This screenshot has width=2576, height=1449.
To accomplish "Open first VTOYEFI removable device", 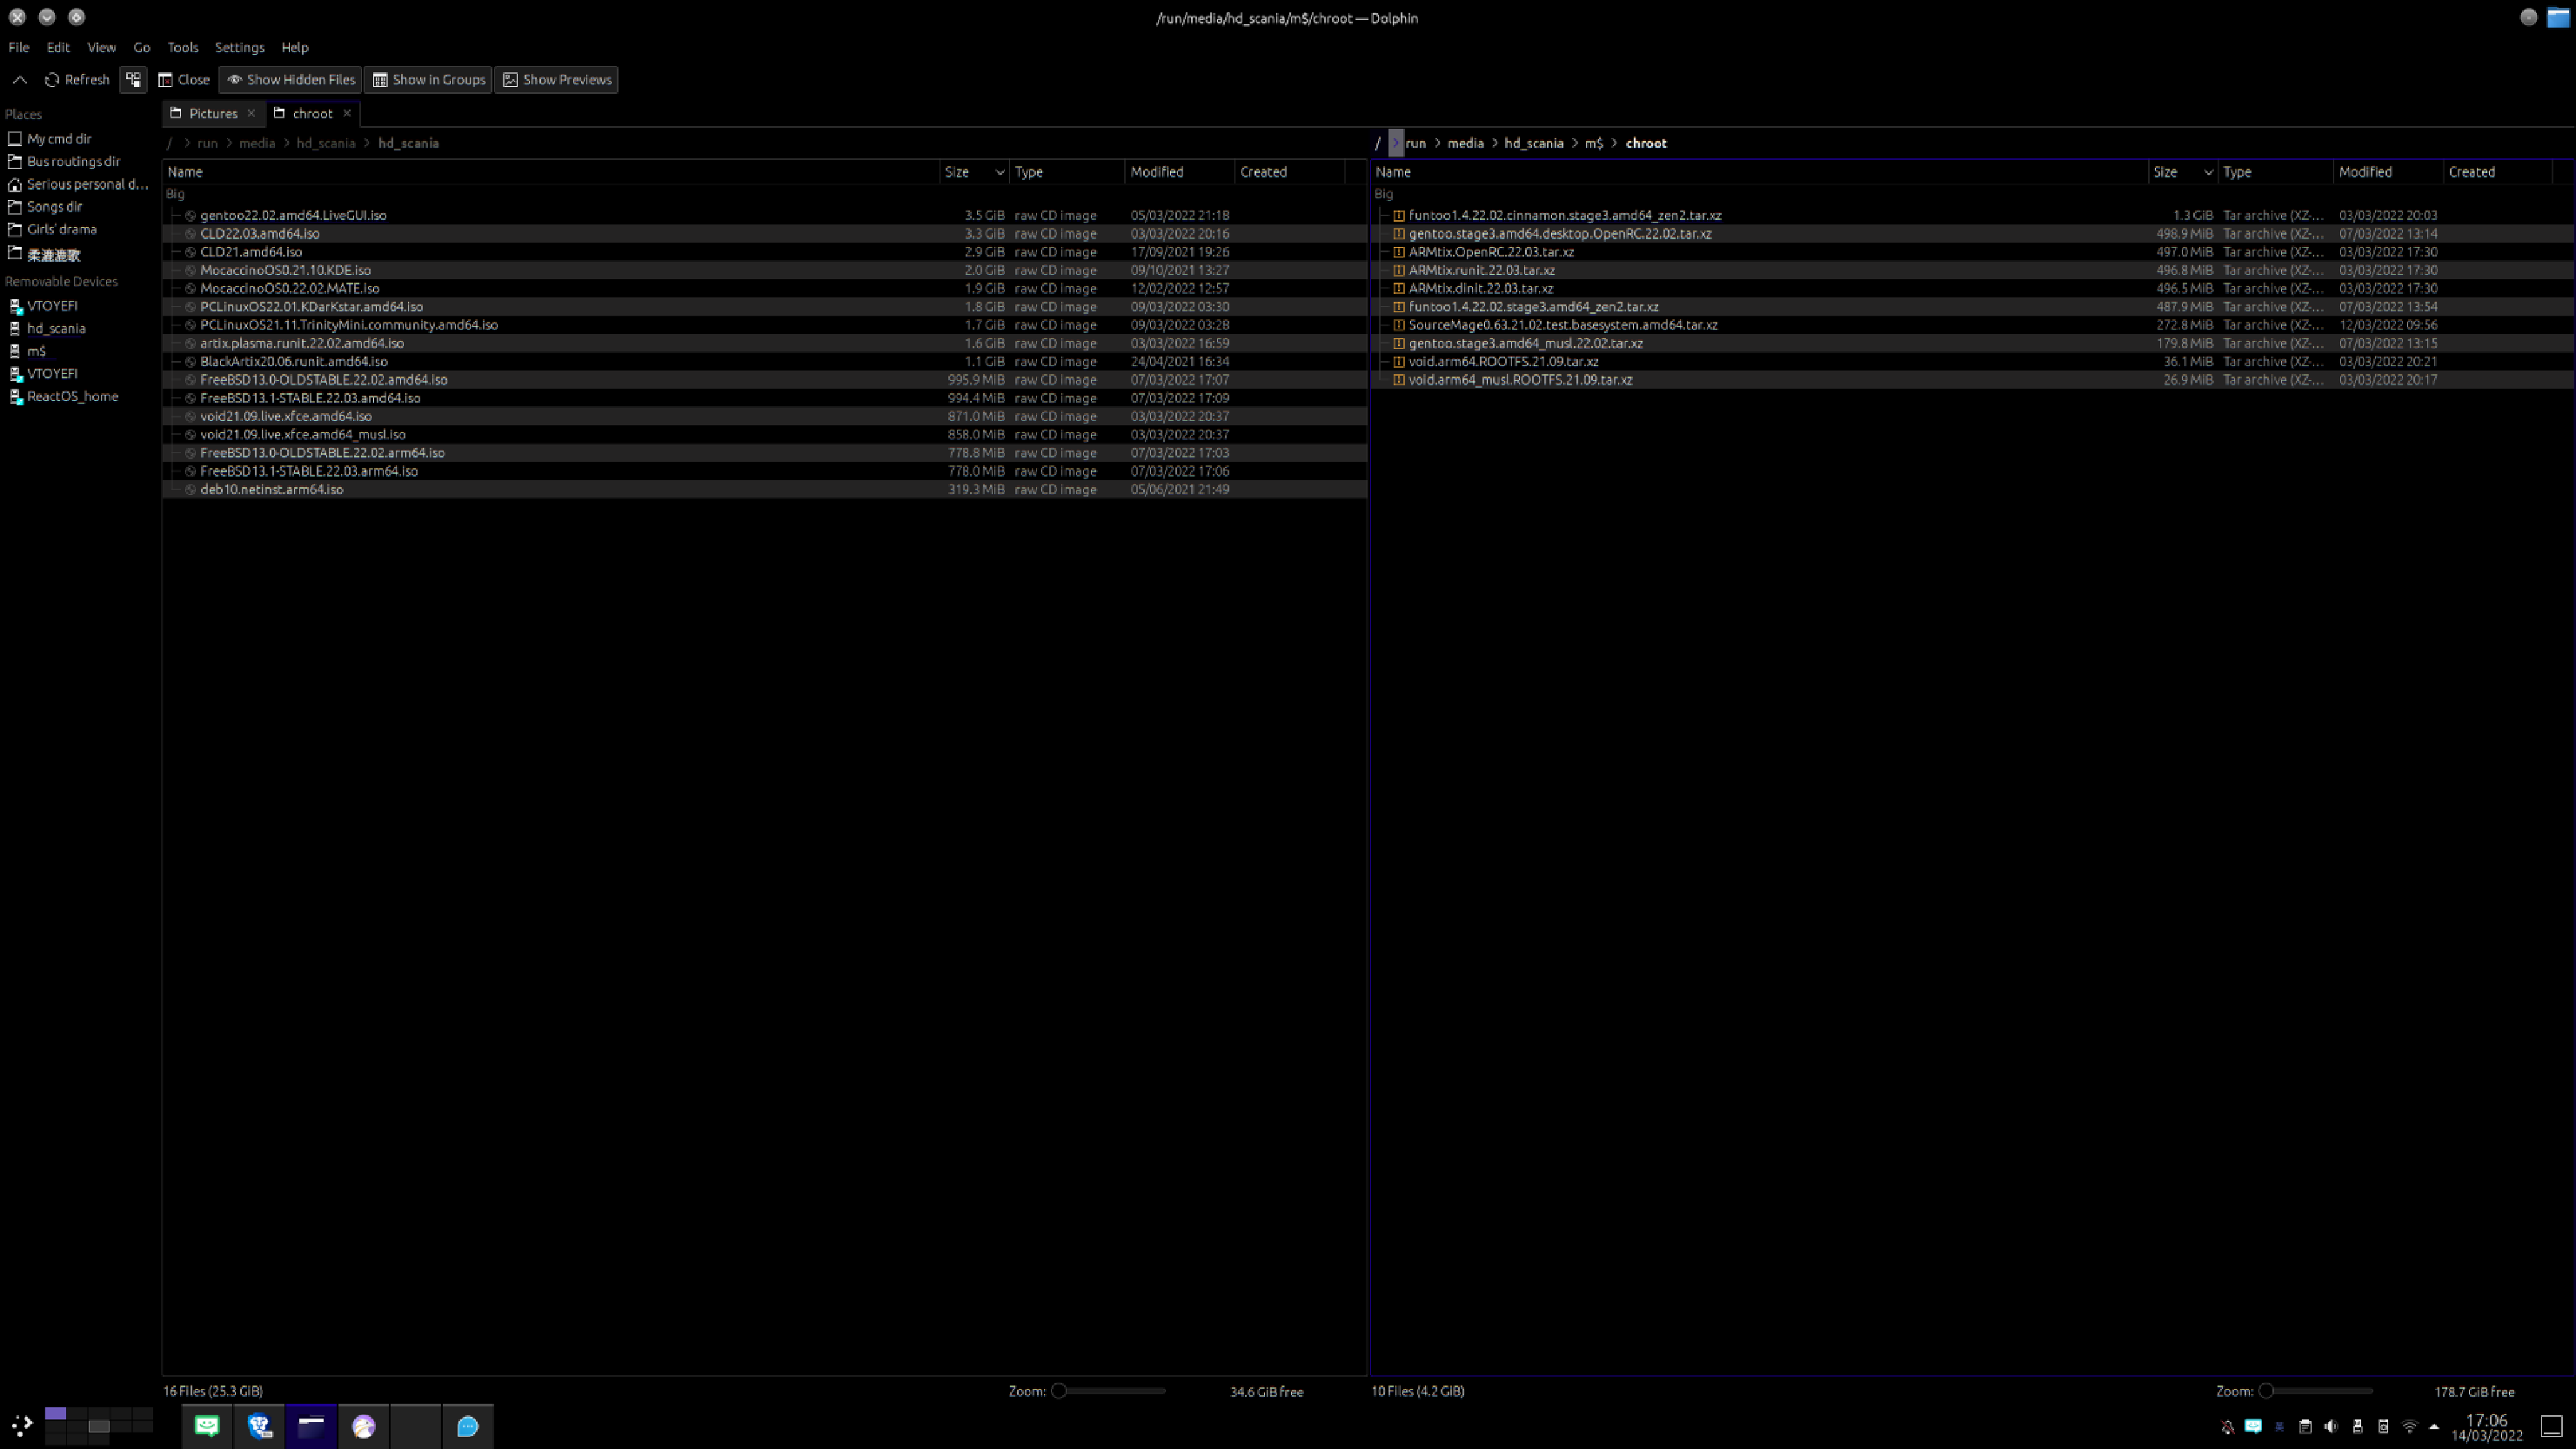I will pos(43,306).
